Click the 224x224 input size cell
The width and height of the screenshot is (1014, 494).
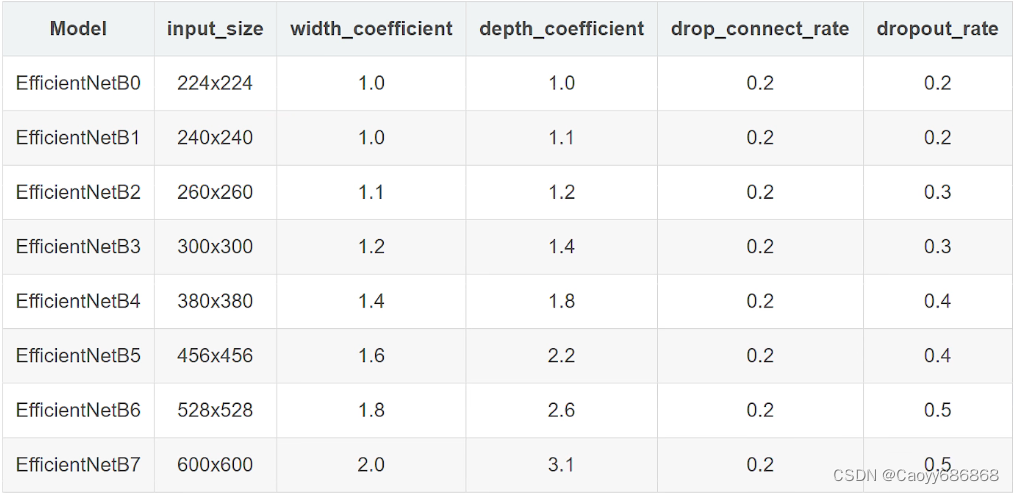(215, 83)
